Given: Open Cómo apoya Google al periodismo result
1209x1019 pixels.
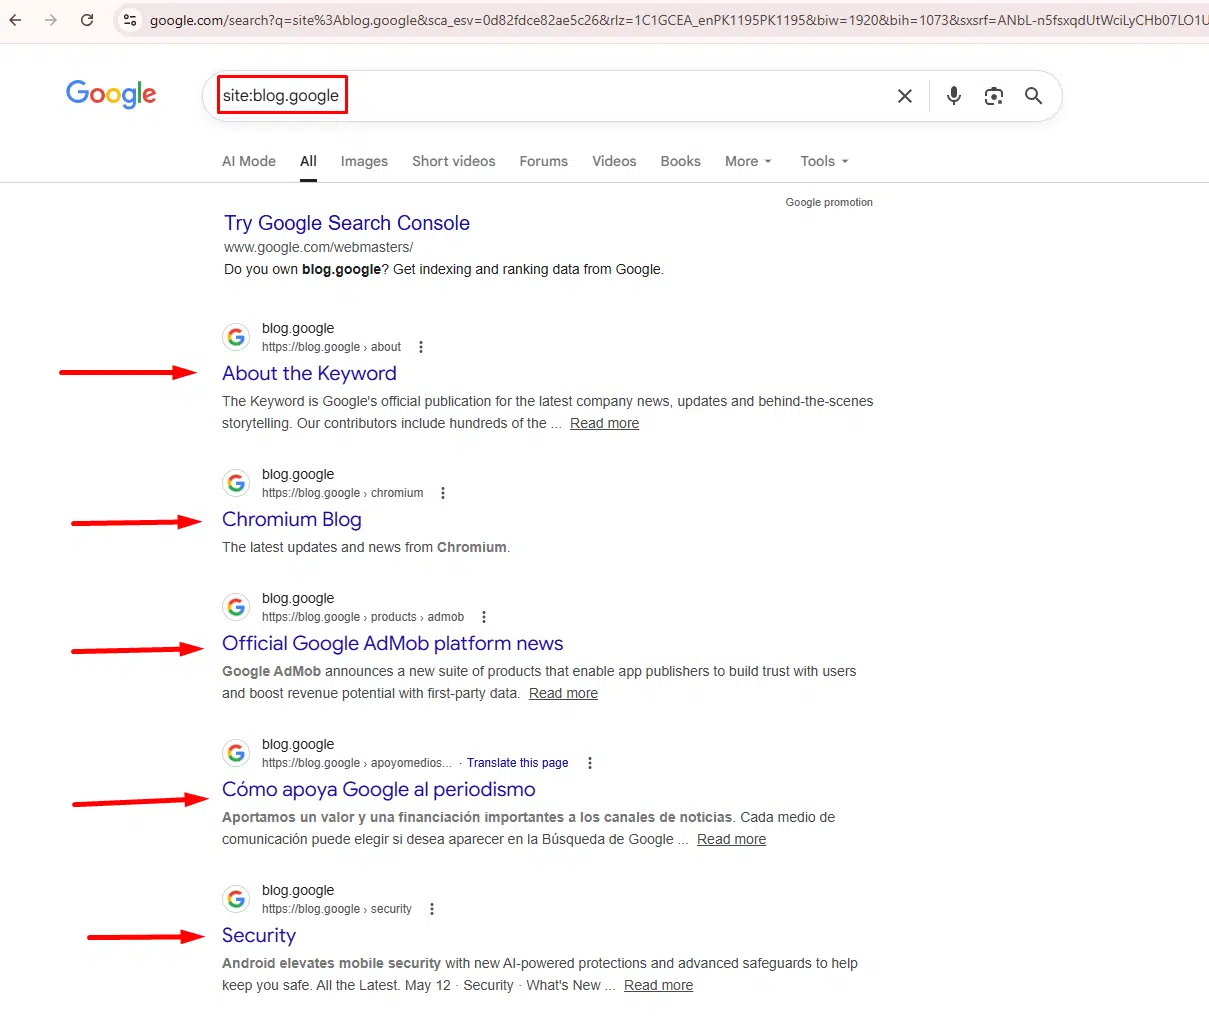Looking at the screenshot, I should (x=379, y=789).
